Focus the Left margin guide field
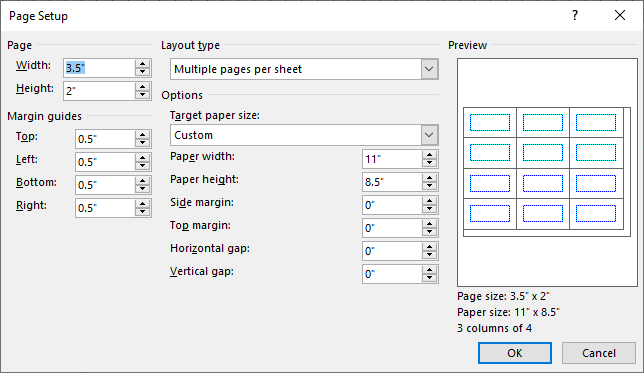The image size is (644, 373). (105, 162)
